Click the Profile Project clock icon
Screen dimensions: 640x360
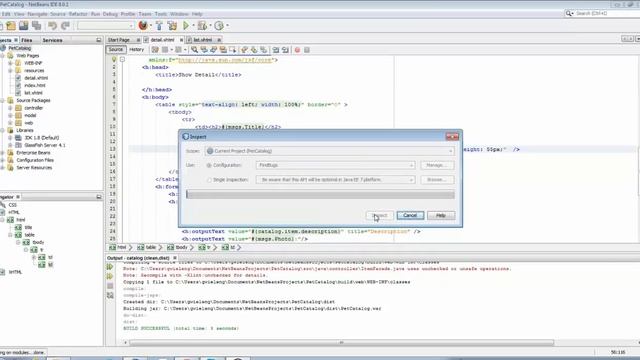(x=219, y=26)
